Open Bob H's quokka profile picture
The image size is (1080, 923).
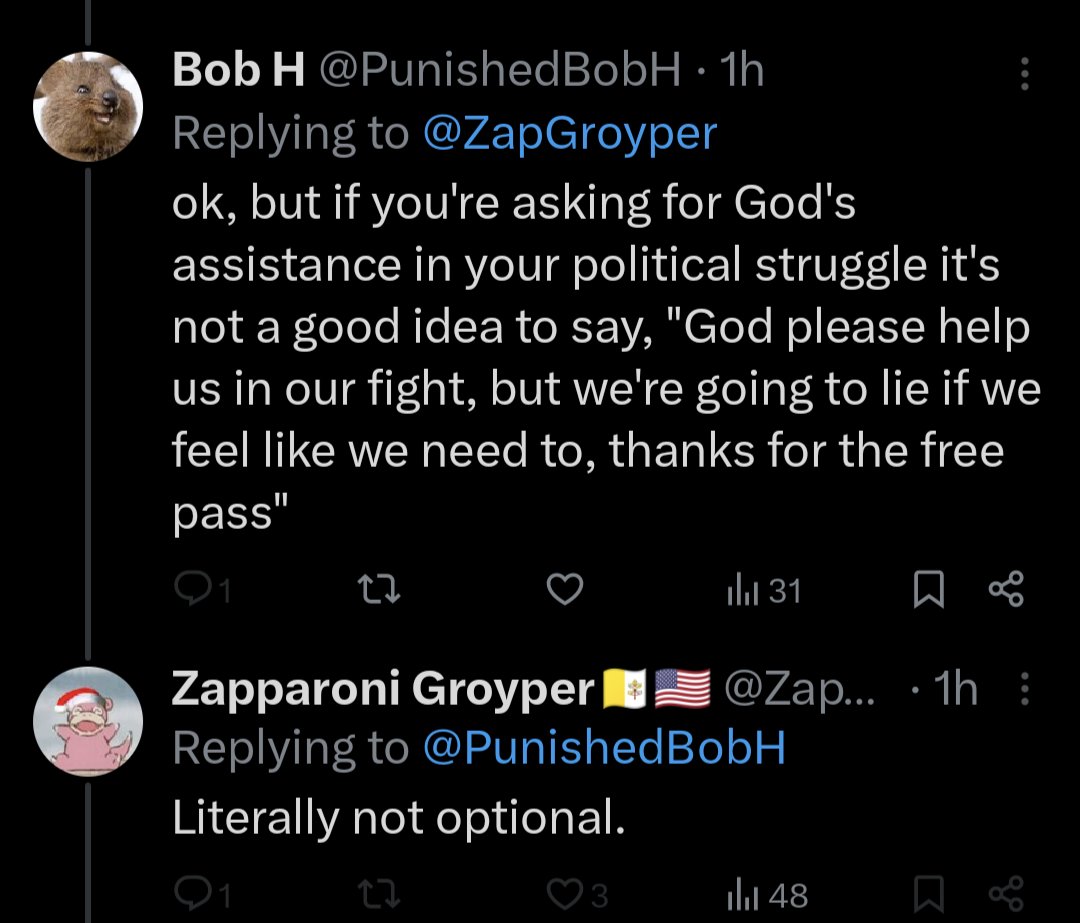click(88, 106)
